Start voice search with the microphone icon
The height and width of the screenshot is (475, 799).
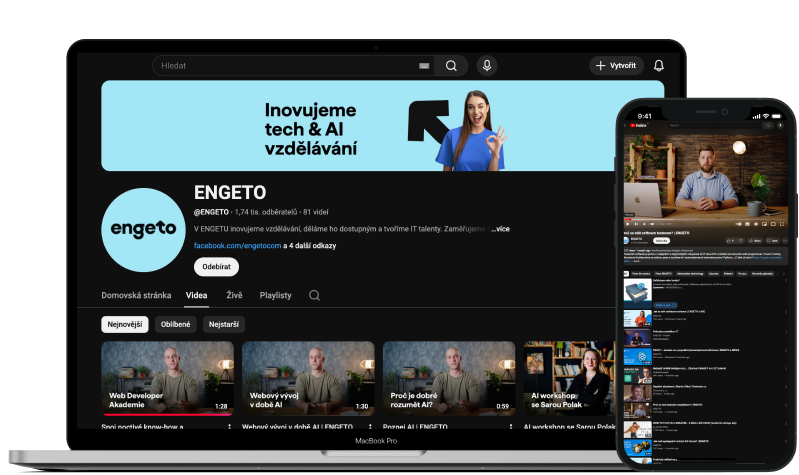487,66
